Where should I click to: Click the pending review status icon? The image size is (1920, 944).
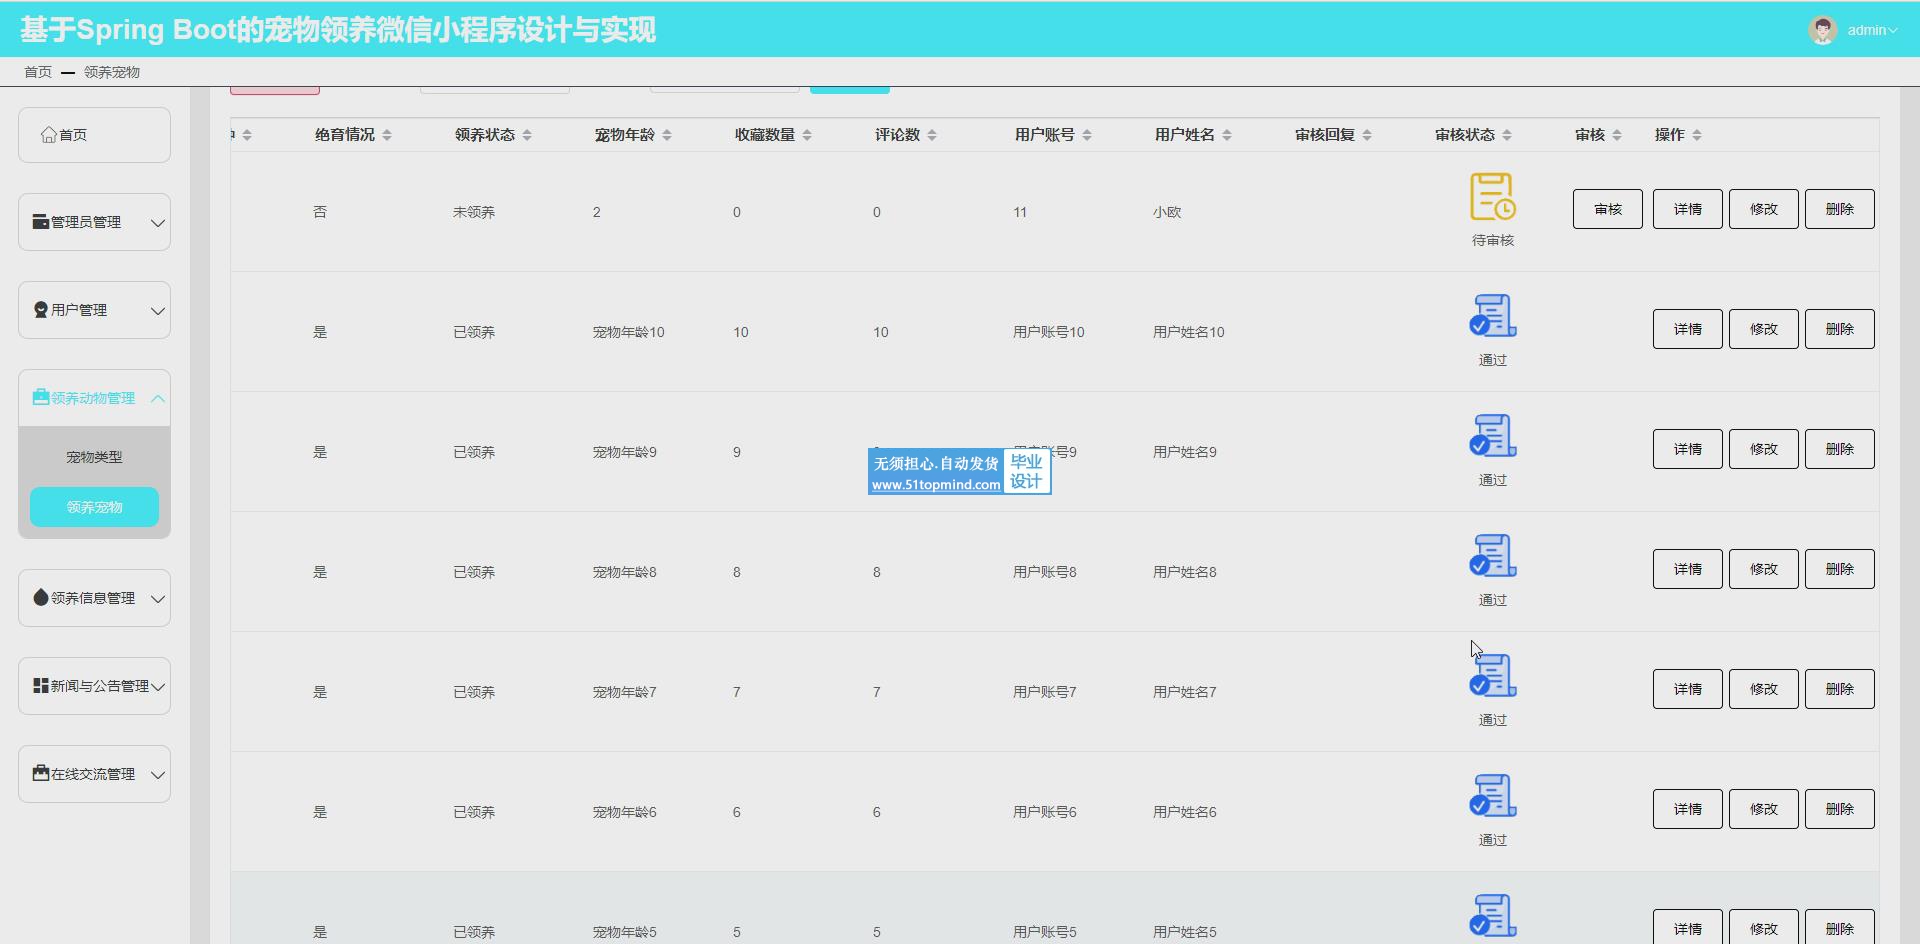click(x=1492, y=197)
